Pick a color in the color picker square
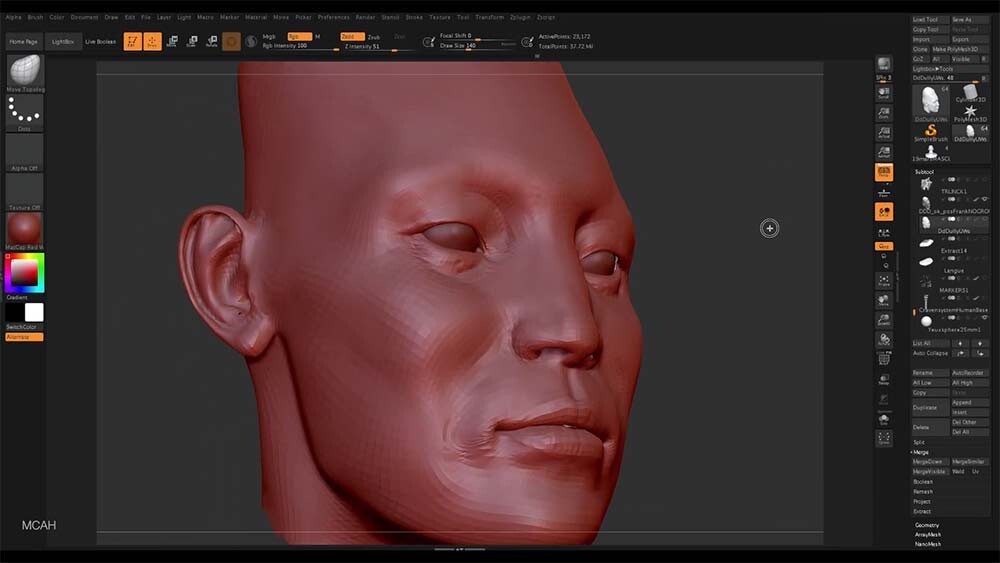The height and width of the screenshot is (563, 1000). [x=25, y=273]
